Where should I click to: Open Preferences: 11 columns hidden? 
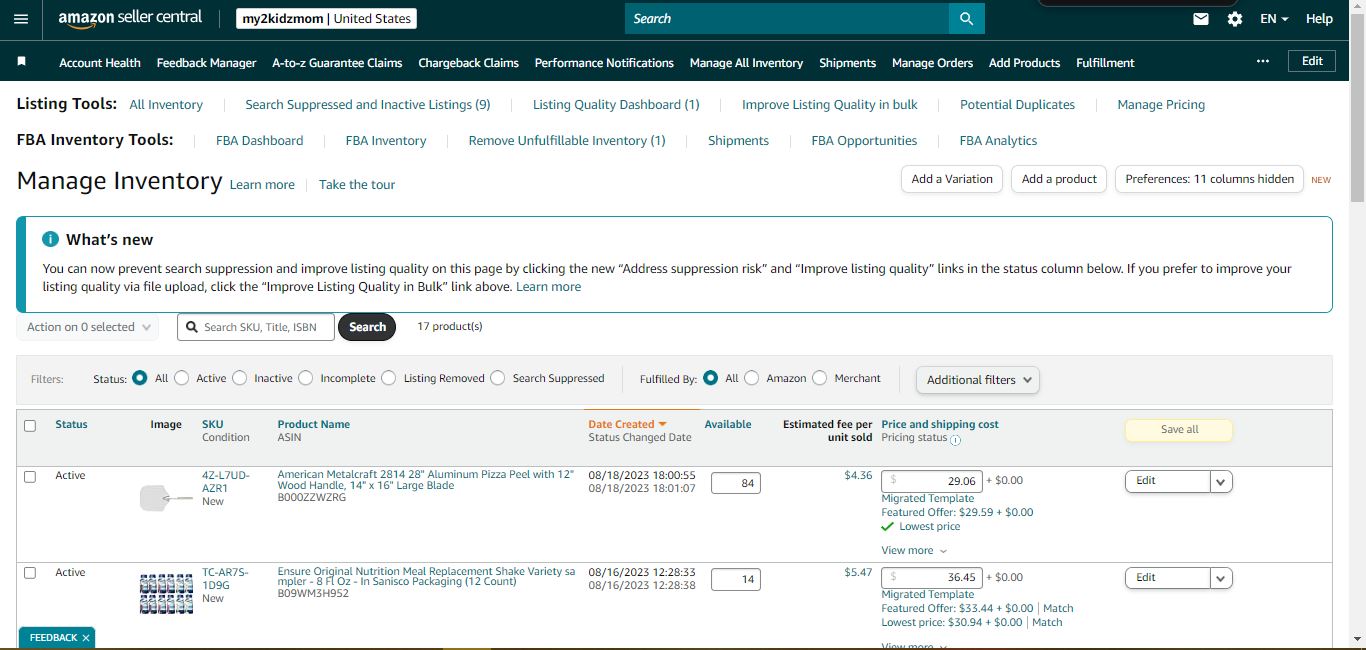tap(1209, 179)
